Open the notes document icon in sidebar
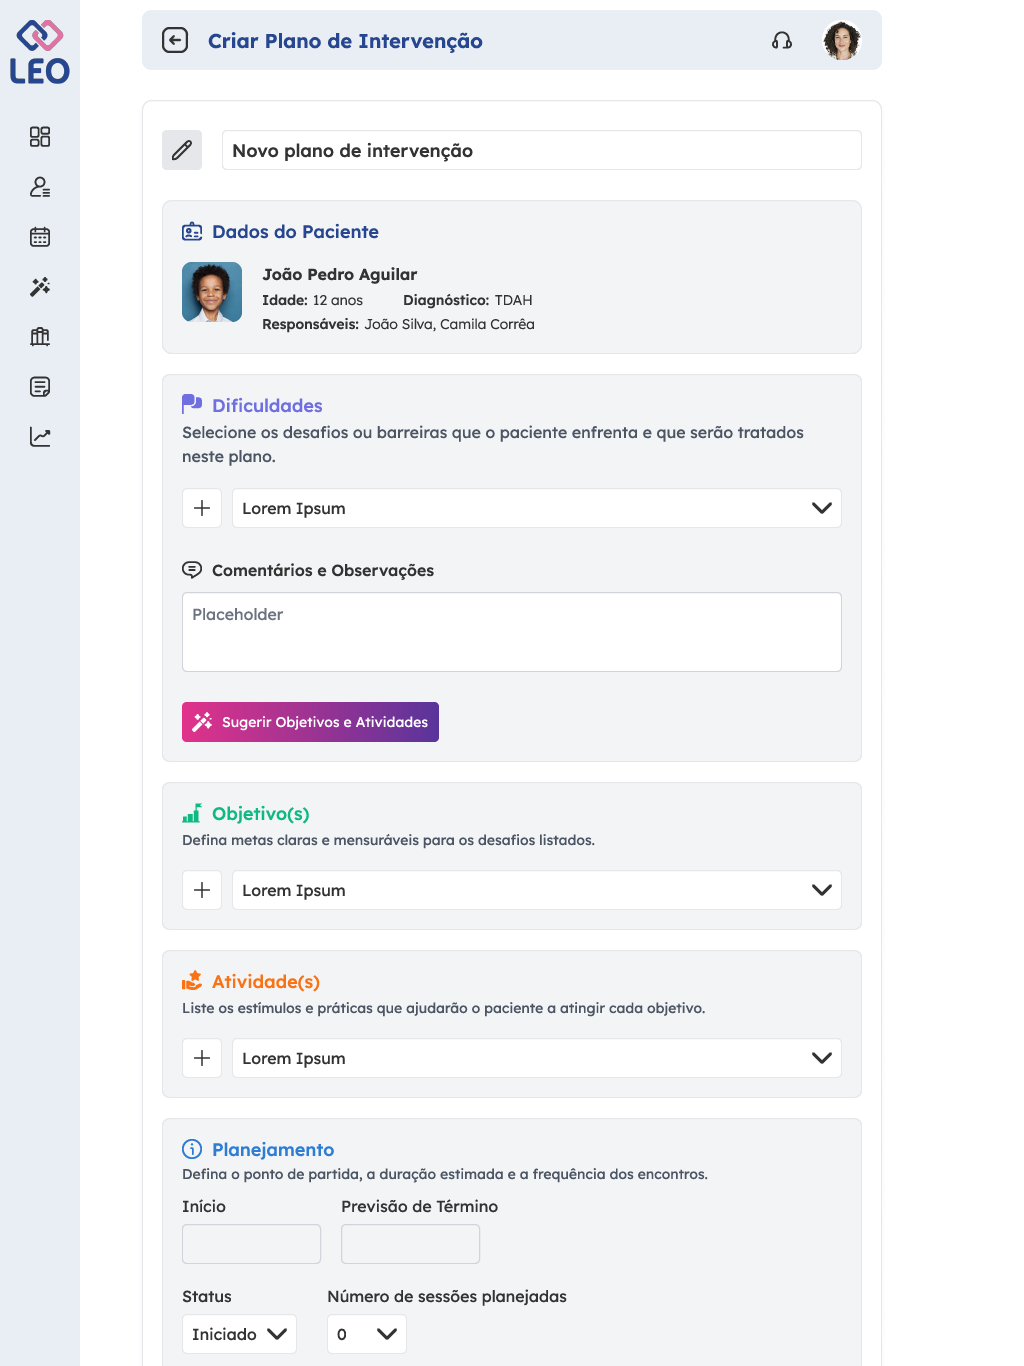1024x1366 pixels. pos(40,387)
